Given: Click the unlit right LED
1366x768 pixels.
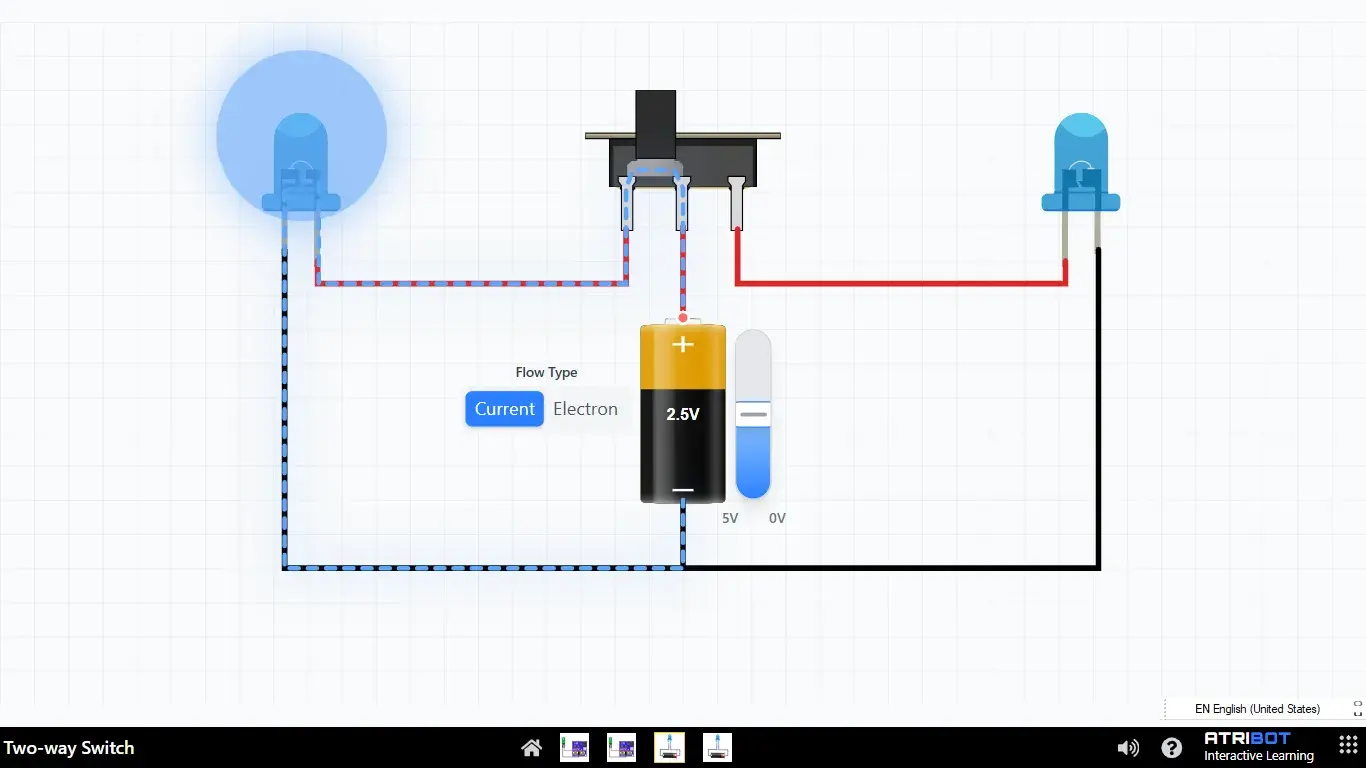Looking at the screenshot, I should point(1081,162).
